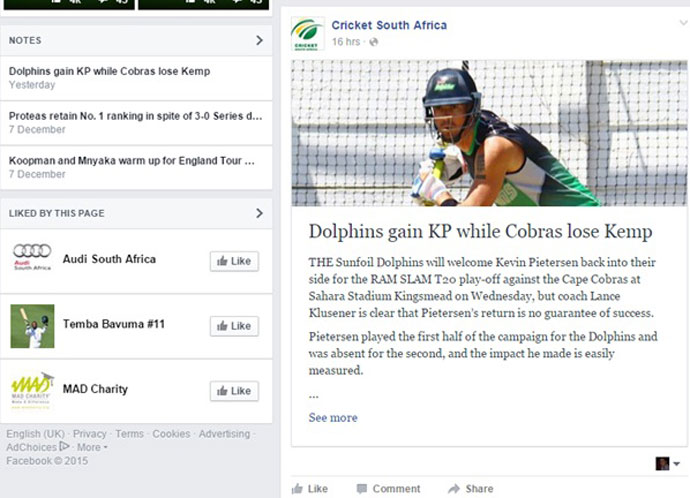Like the Temba Bavuma #11 page
The width and height of the screenshot is (690, 498).
tap(234, 326)
